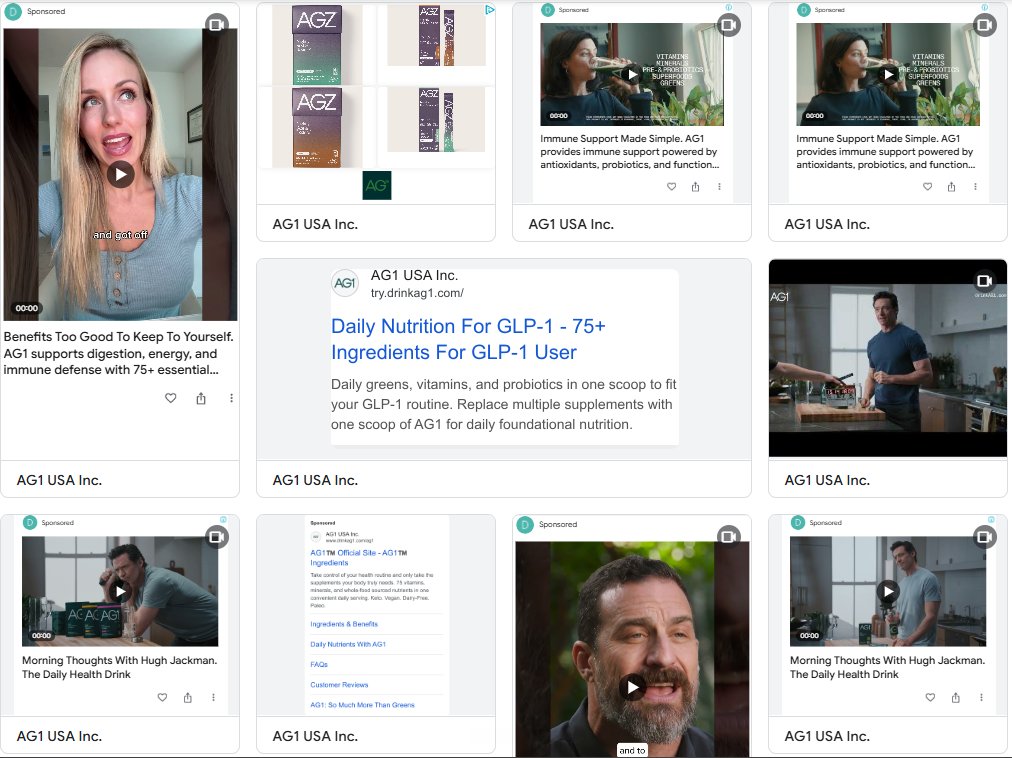This screenshot has width=1012, height=758.
Task: Play the bearded man video ad
Action: [x=632, y=687]
